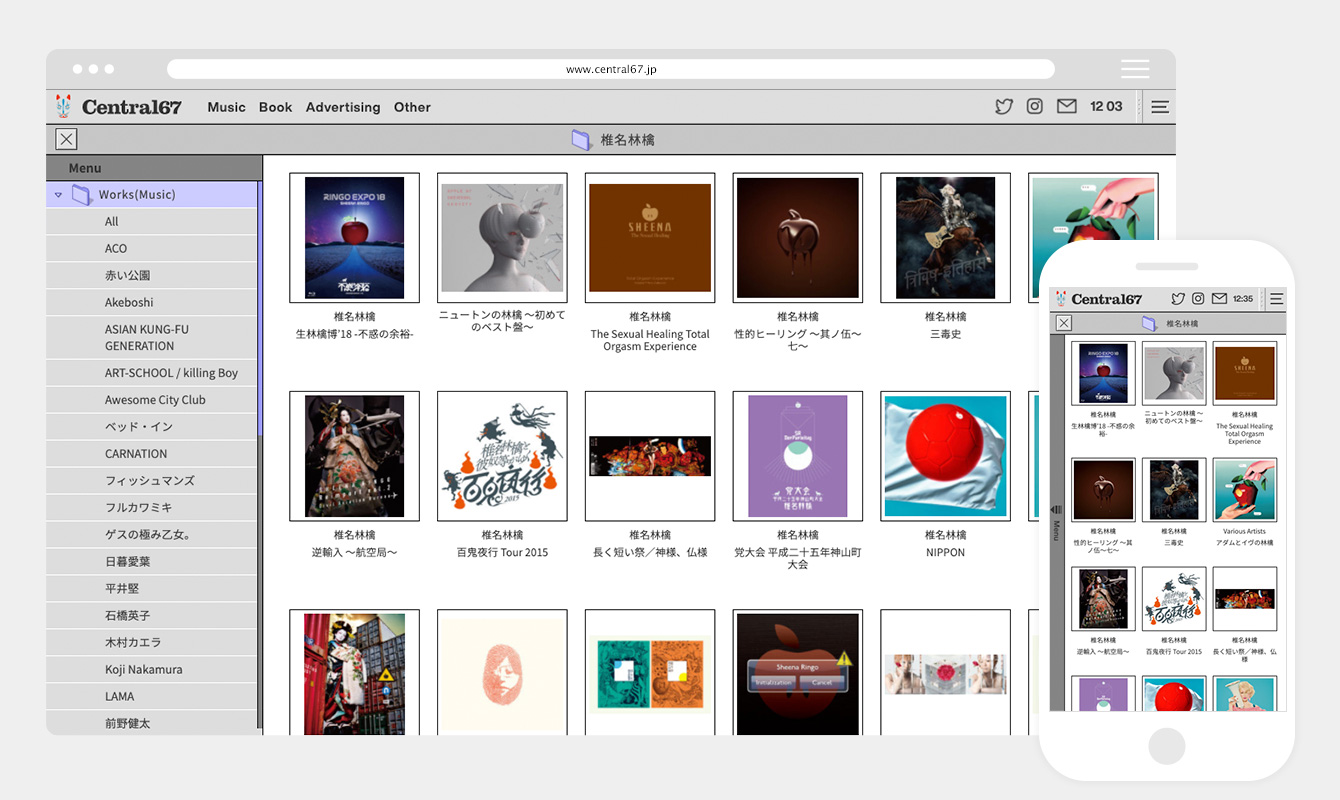Open the desktop 生林檎博'18 RINGO EXPO cover
Image resolution: width=1340 pixels, height=800 pixels.
pos(354,238)
